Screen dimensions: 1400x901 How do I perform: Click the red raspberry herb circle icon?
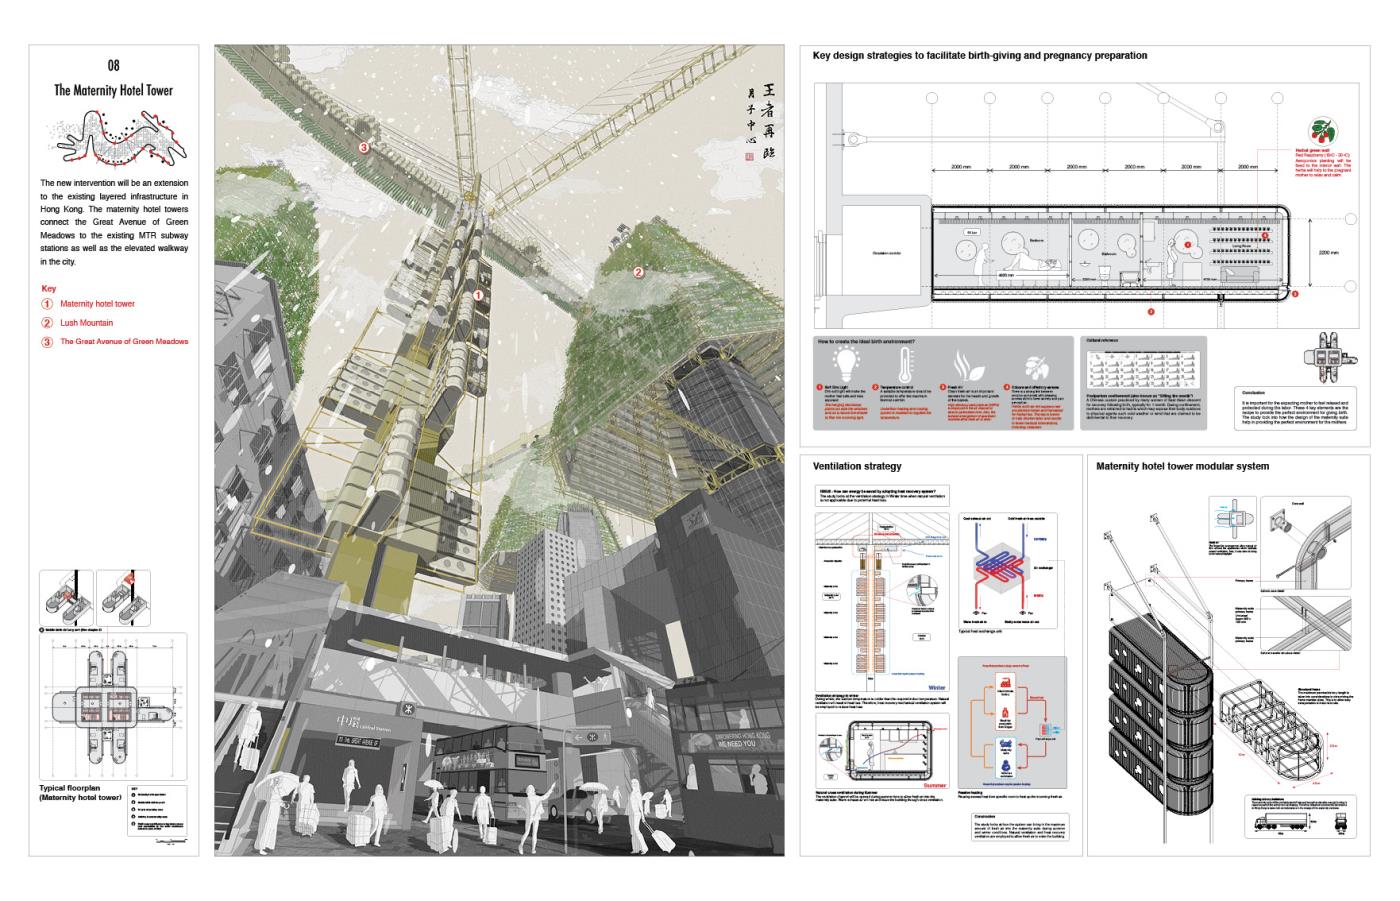point(1325,133)
